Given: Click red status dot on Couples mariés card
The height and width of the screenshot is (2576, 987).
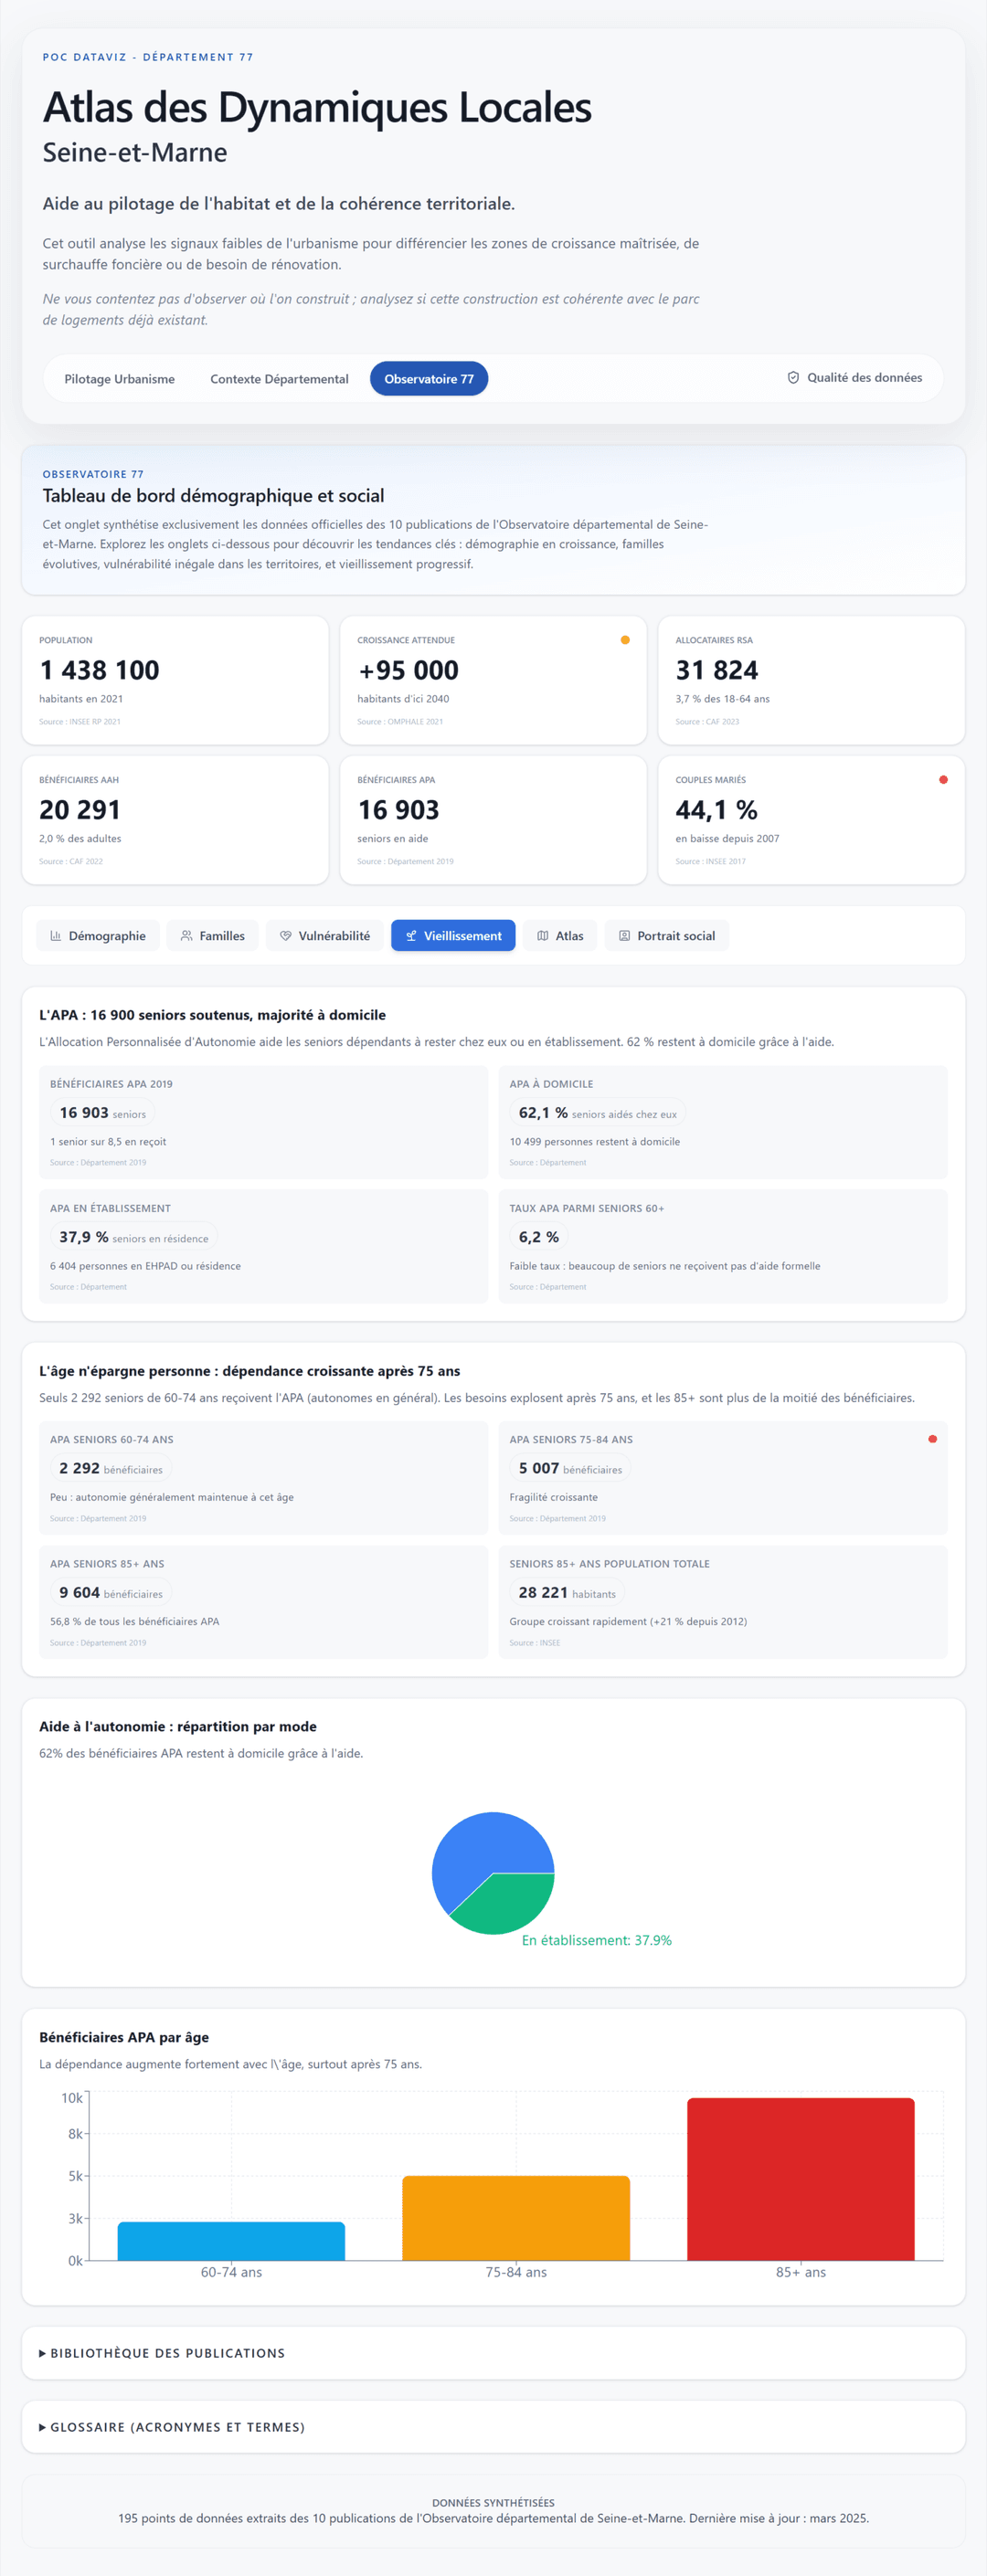Looking at the screenshot, I should click(943, 780).
